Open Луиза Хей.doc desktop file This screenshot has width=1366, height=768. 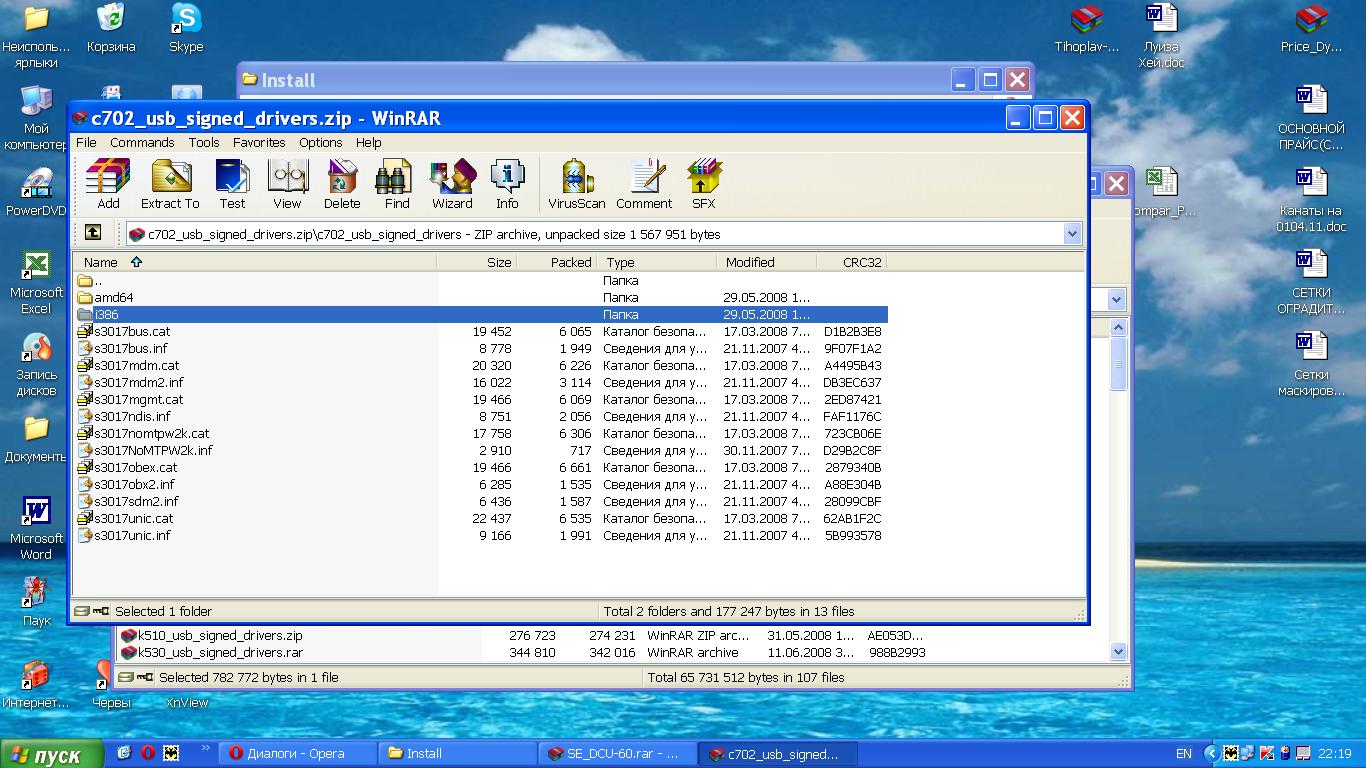point(1161,36)
